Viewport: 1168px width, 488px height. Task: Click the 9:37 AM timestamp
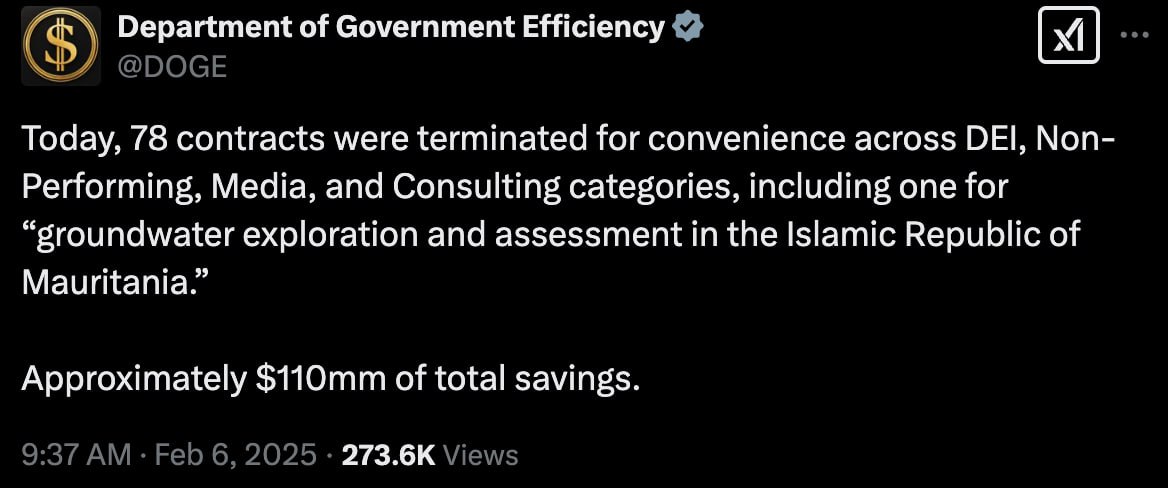click(76, 455)
